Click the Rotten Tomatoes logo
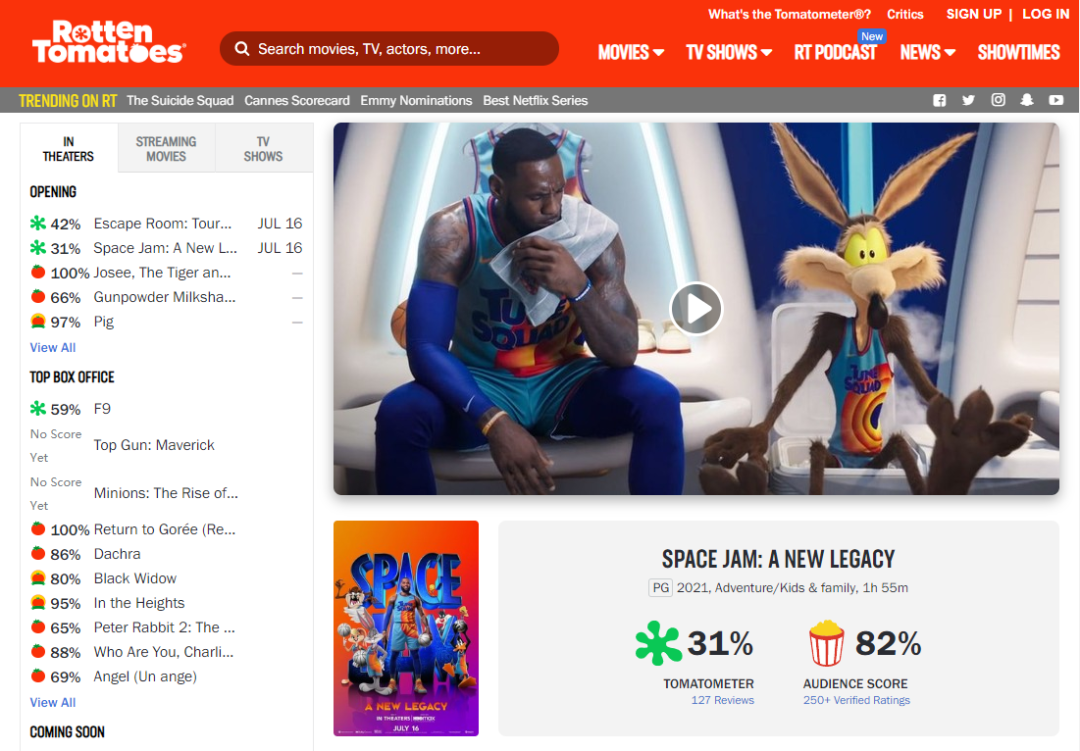Image resolution: width=1080 pixels, height=751 pixels. pos(109,42)
